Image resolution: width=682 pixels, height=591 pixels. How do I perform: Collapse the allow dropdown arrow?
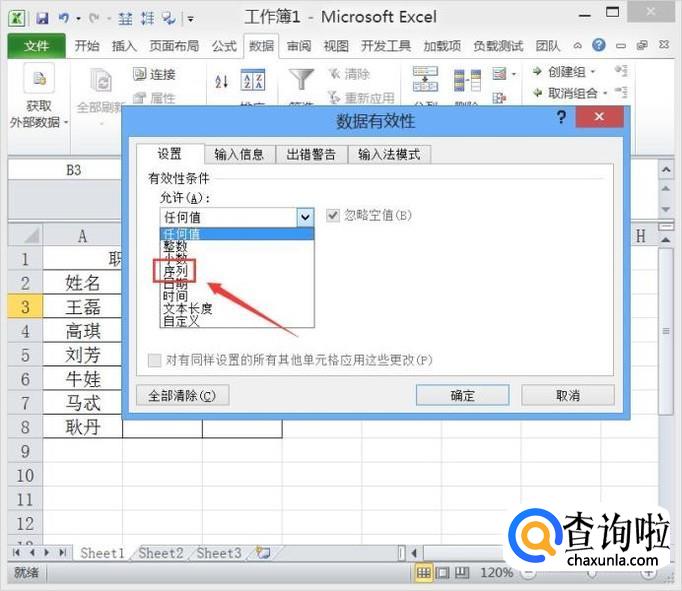(x=305, y=217)
